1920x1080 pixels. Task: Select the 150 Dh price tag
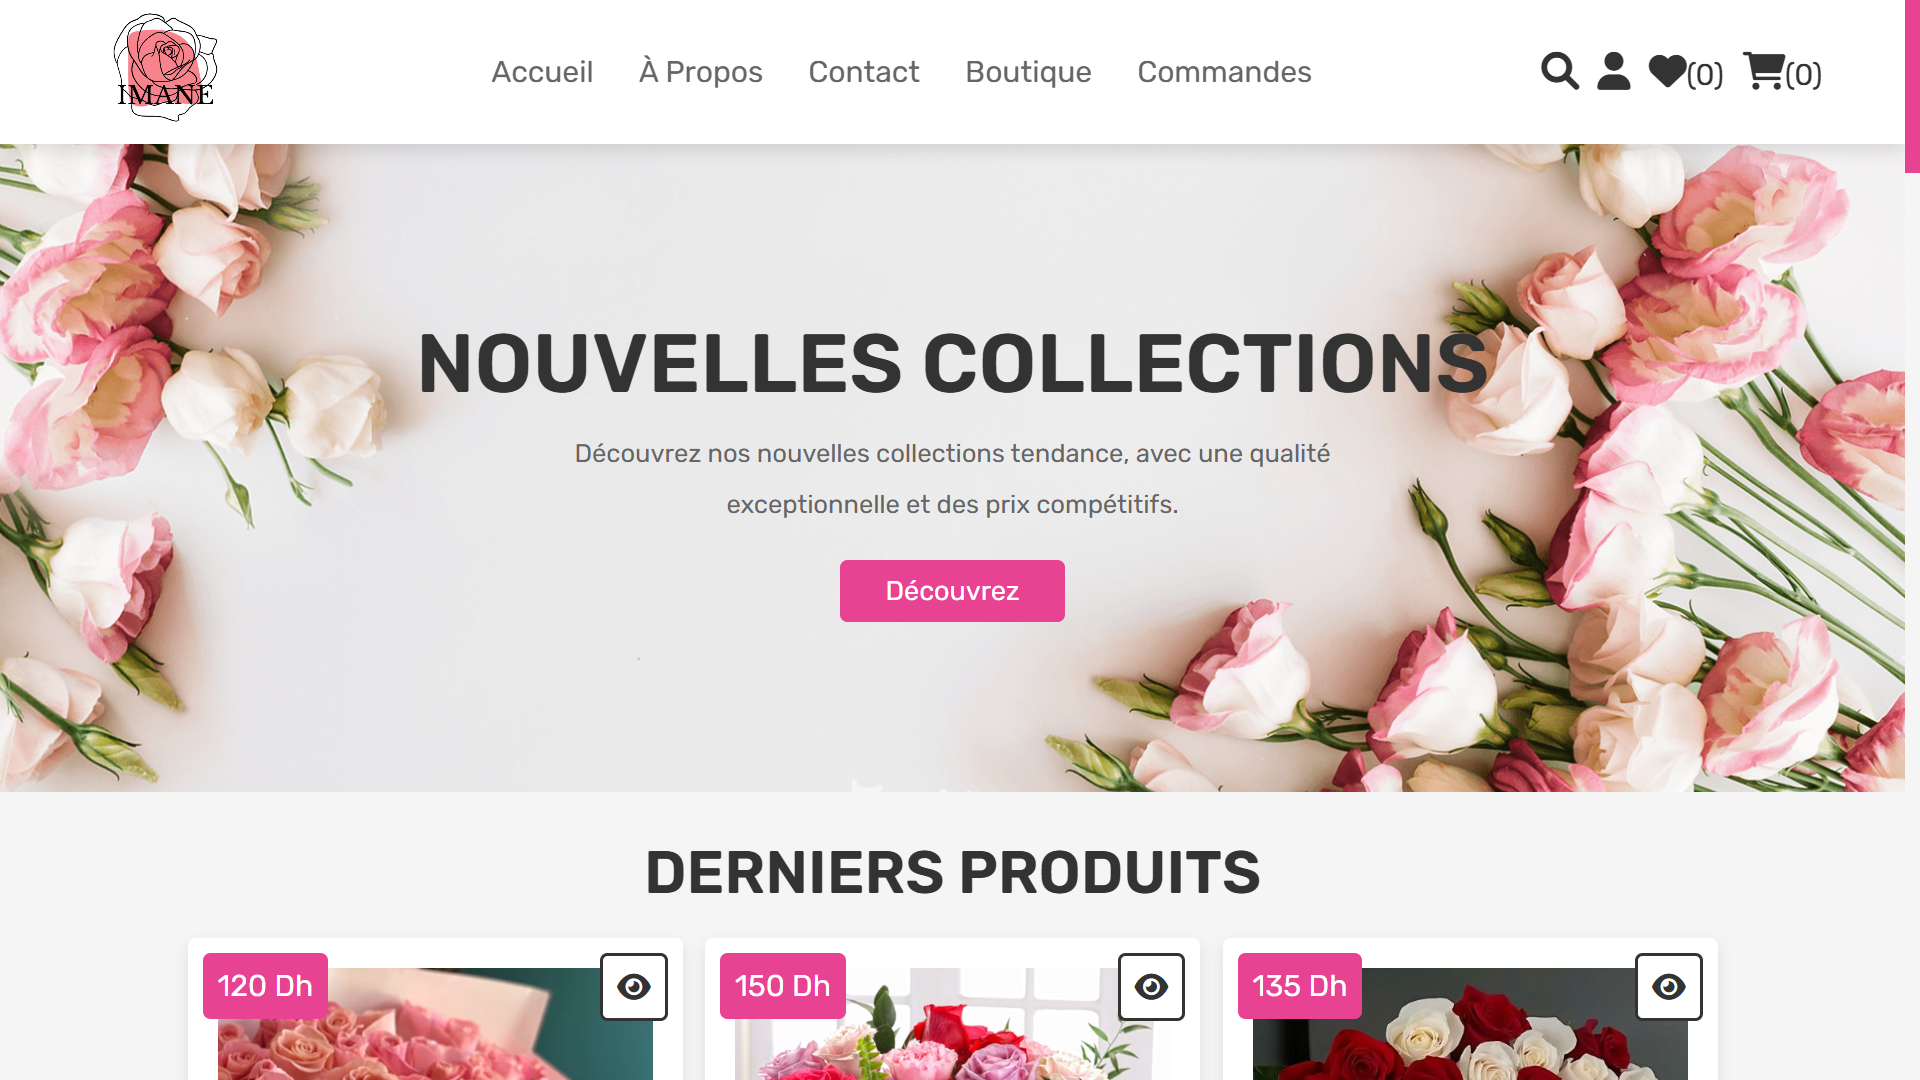click(782, 986)
